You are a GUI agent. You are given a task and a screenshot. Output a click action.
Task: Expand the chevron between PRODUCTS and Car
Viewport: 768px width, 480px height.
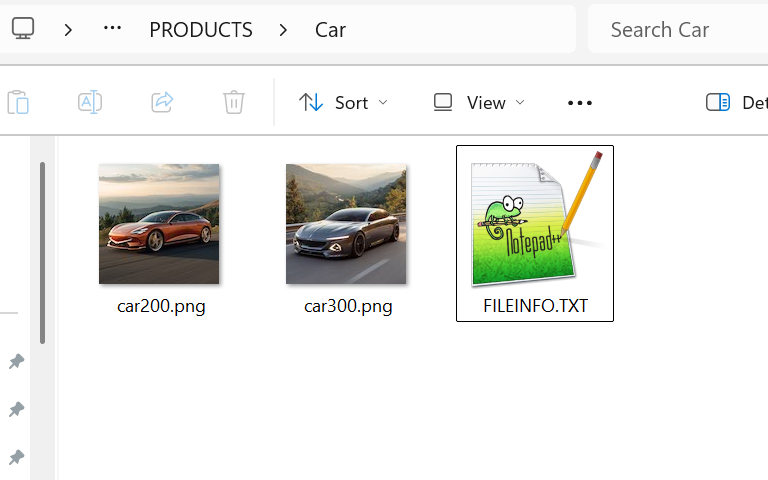284,30
